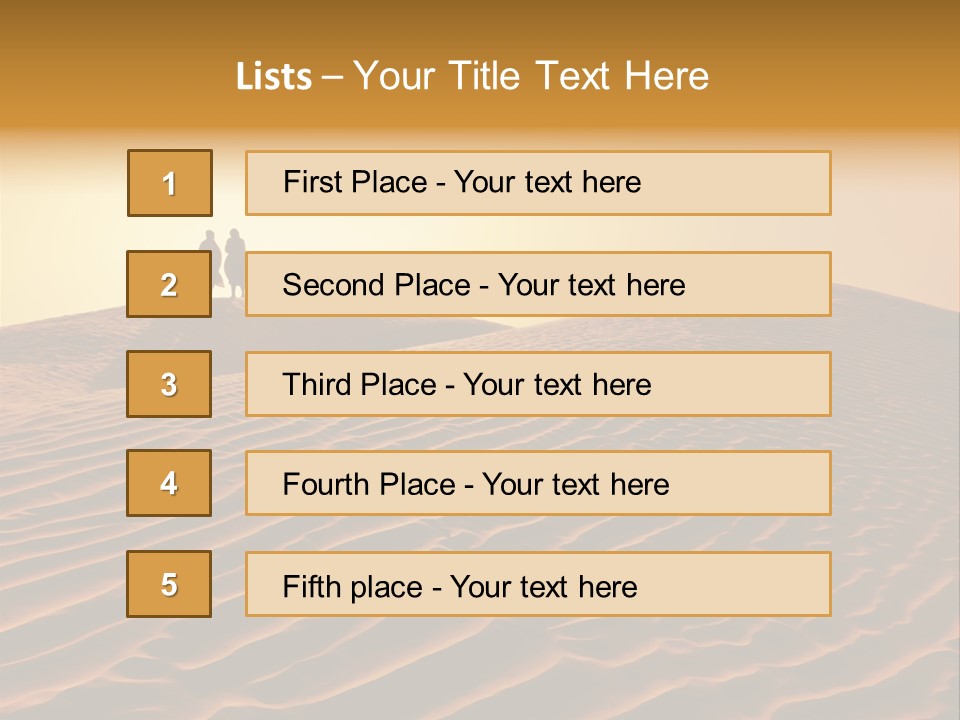
Task: Click the slide title text
Action: [473, 76]
